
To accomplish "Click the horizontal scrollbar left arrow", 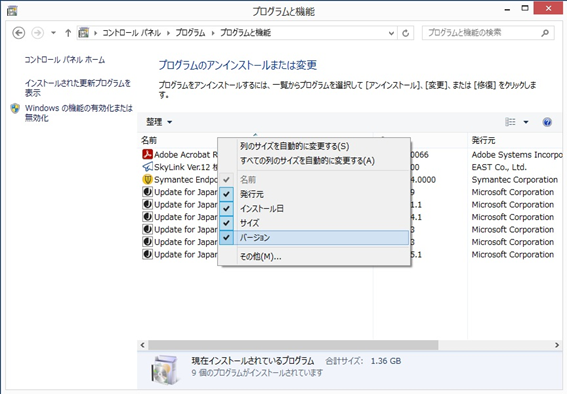I will 142,345.
